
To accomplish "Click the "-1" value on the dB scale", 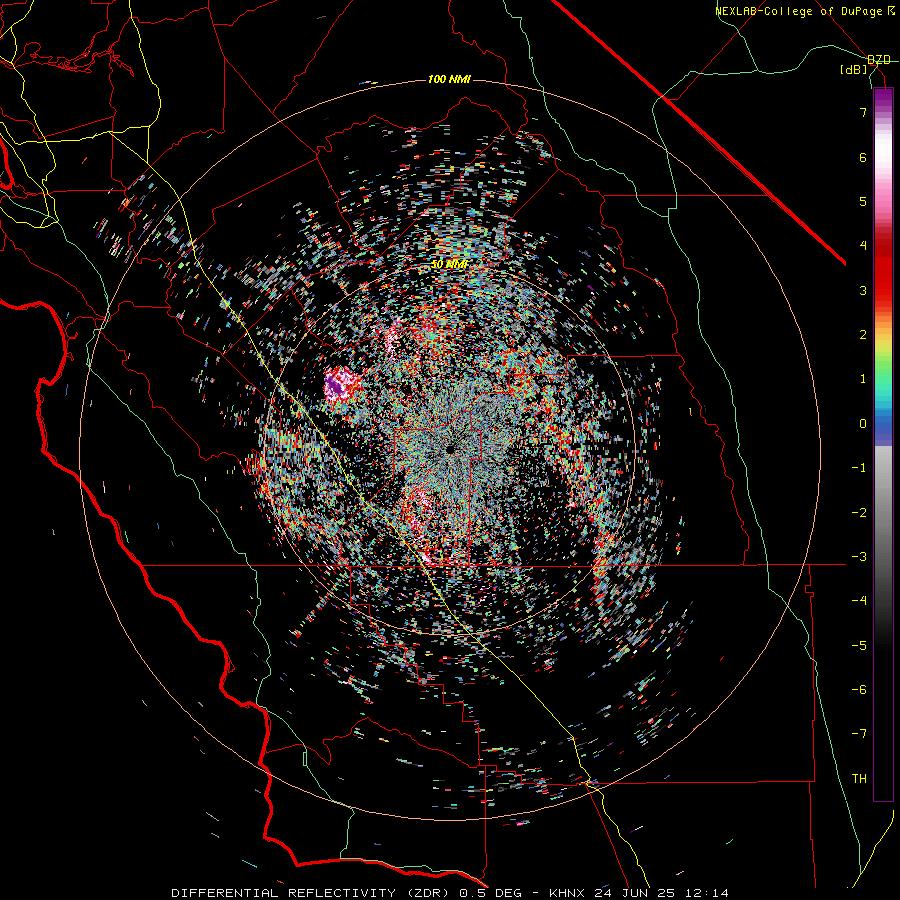I will [x=859, y=468].
